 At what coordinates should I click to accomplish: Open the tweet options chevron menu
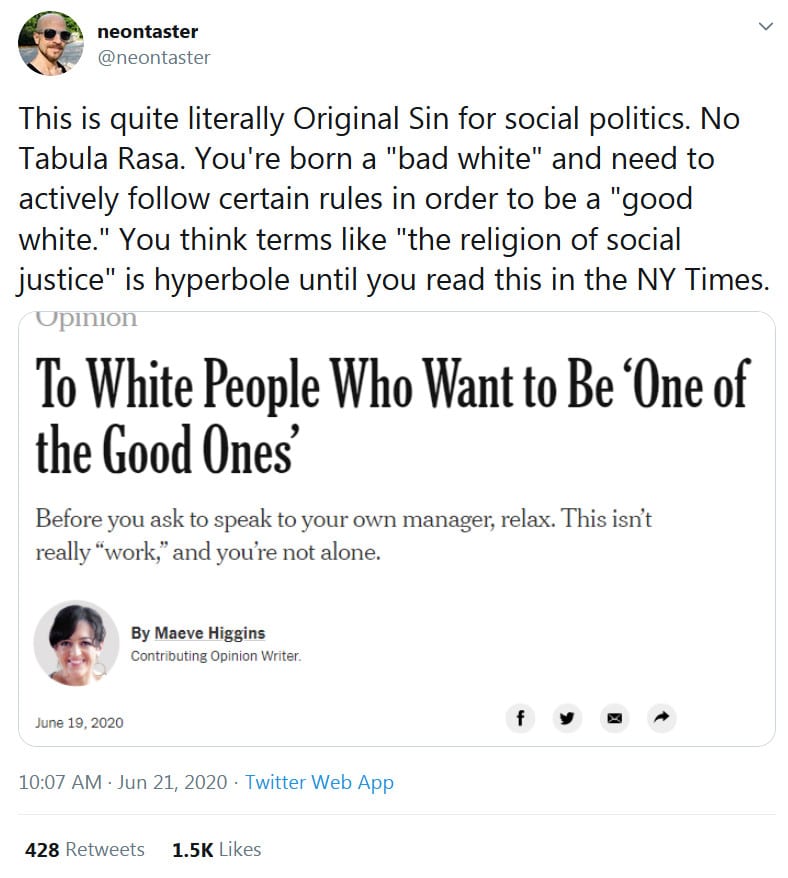(766, 27)
